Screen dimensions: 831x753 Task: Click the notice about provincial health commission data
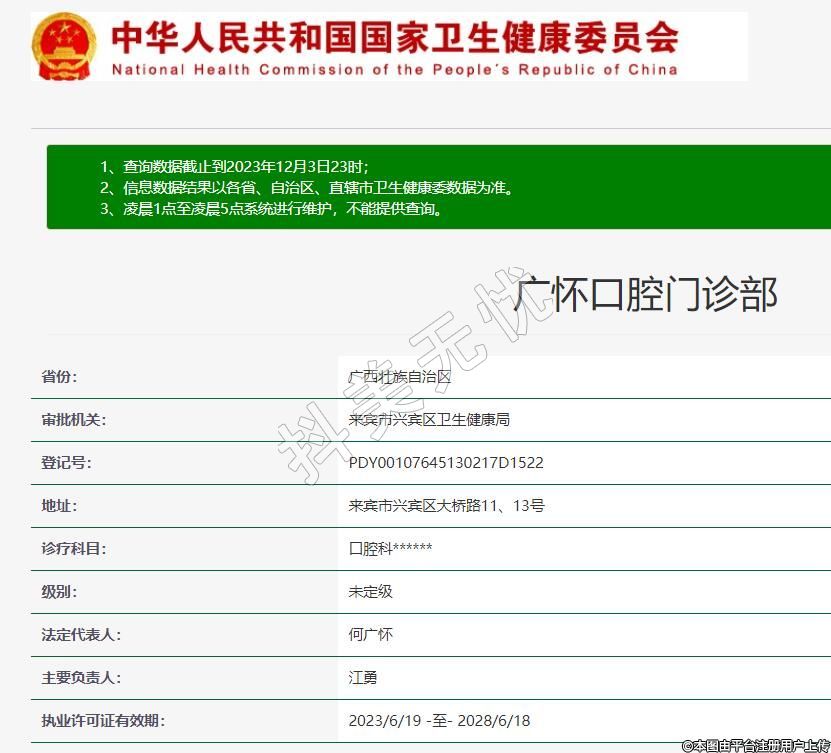coord(306,187)
